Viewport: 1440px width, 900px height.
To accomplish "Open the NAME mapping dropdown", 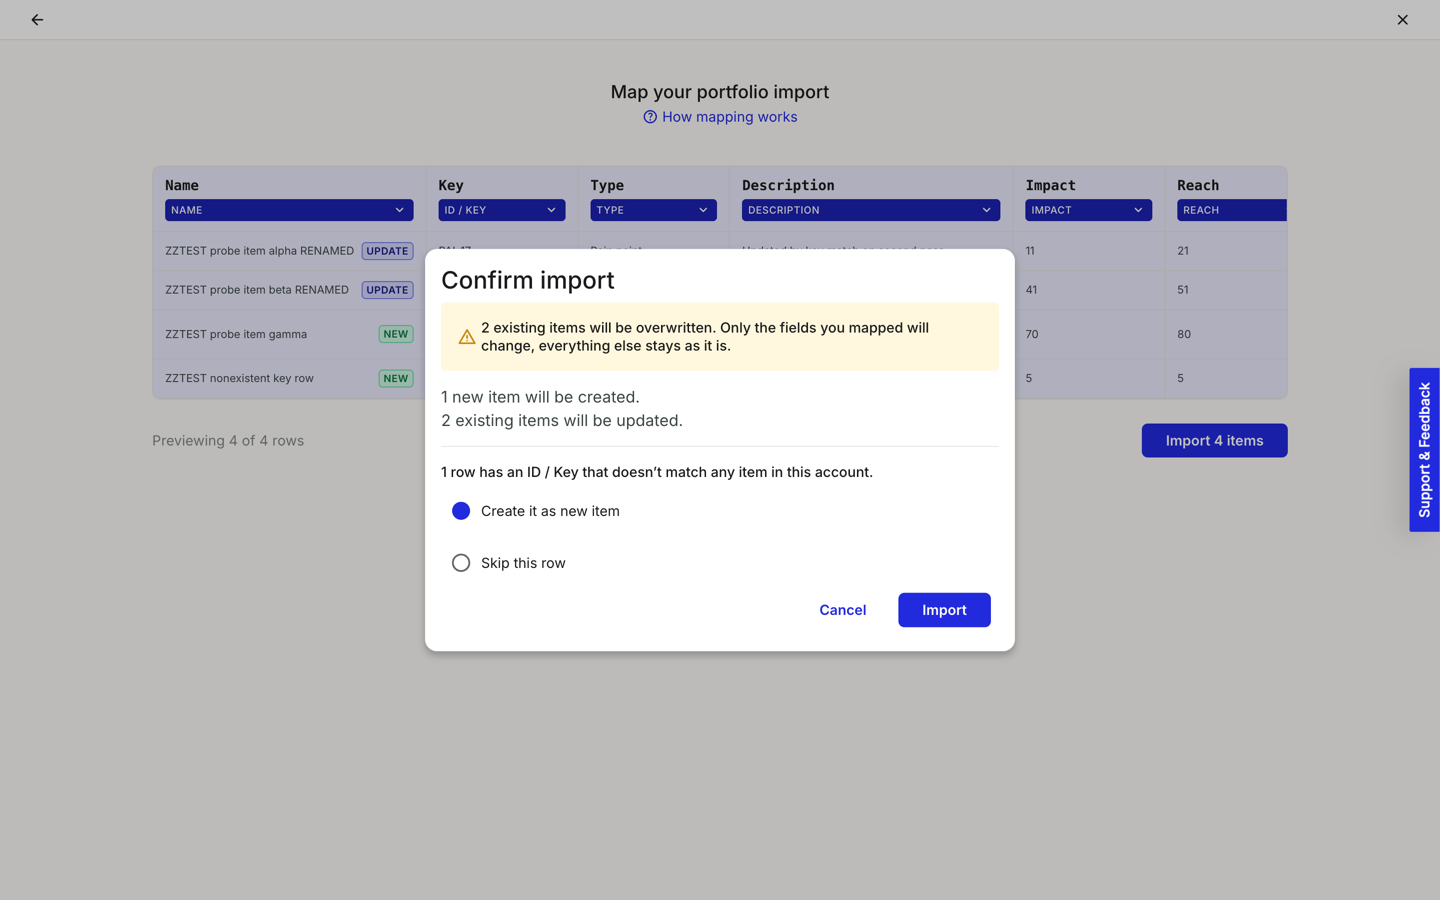I will 289,210.
